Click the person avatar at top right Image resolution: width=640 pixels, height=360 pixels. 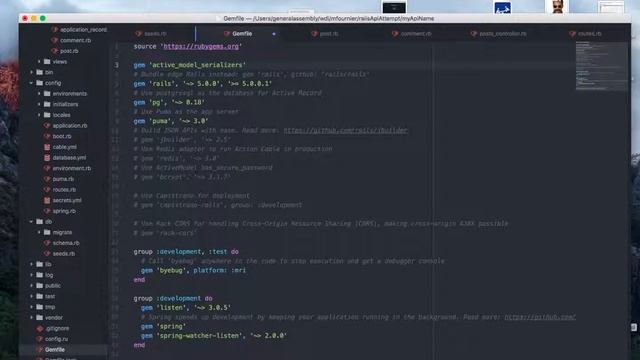(557, 7)
